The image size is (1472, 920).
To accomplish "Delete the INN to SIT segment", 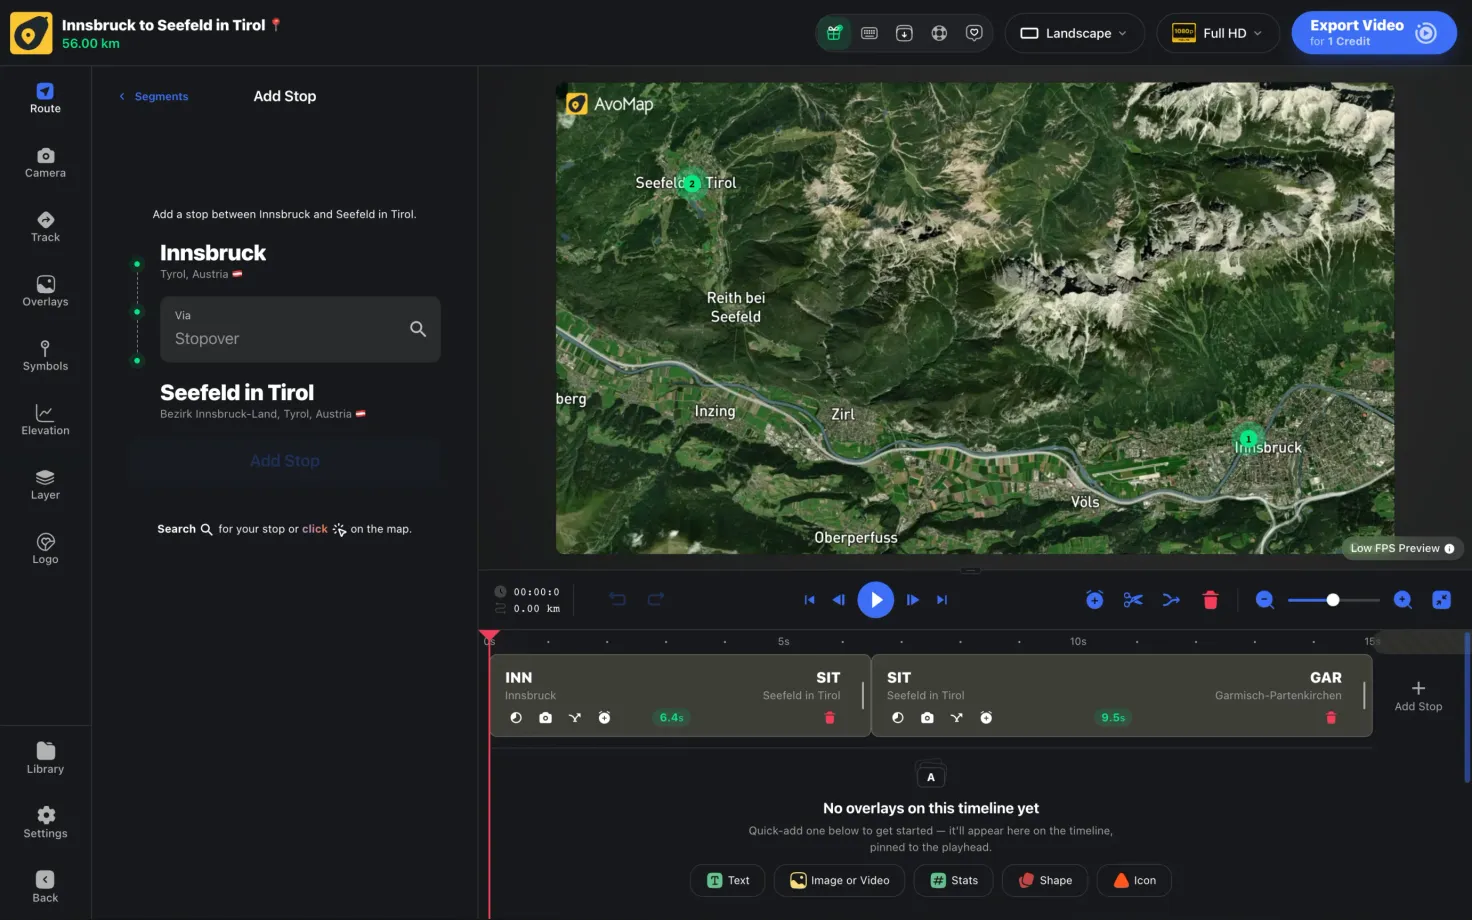I will click(829, 718).
